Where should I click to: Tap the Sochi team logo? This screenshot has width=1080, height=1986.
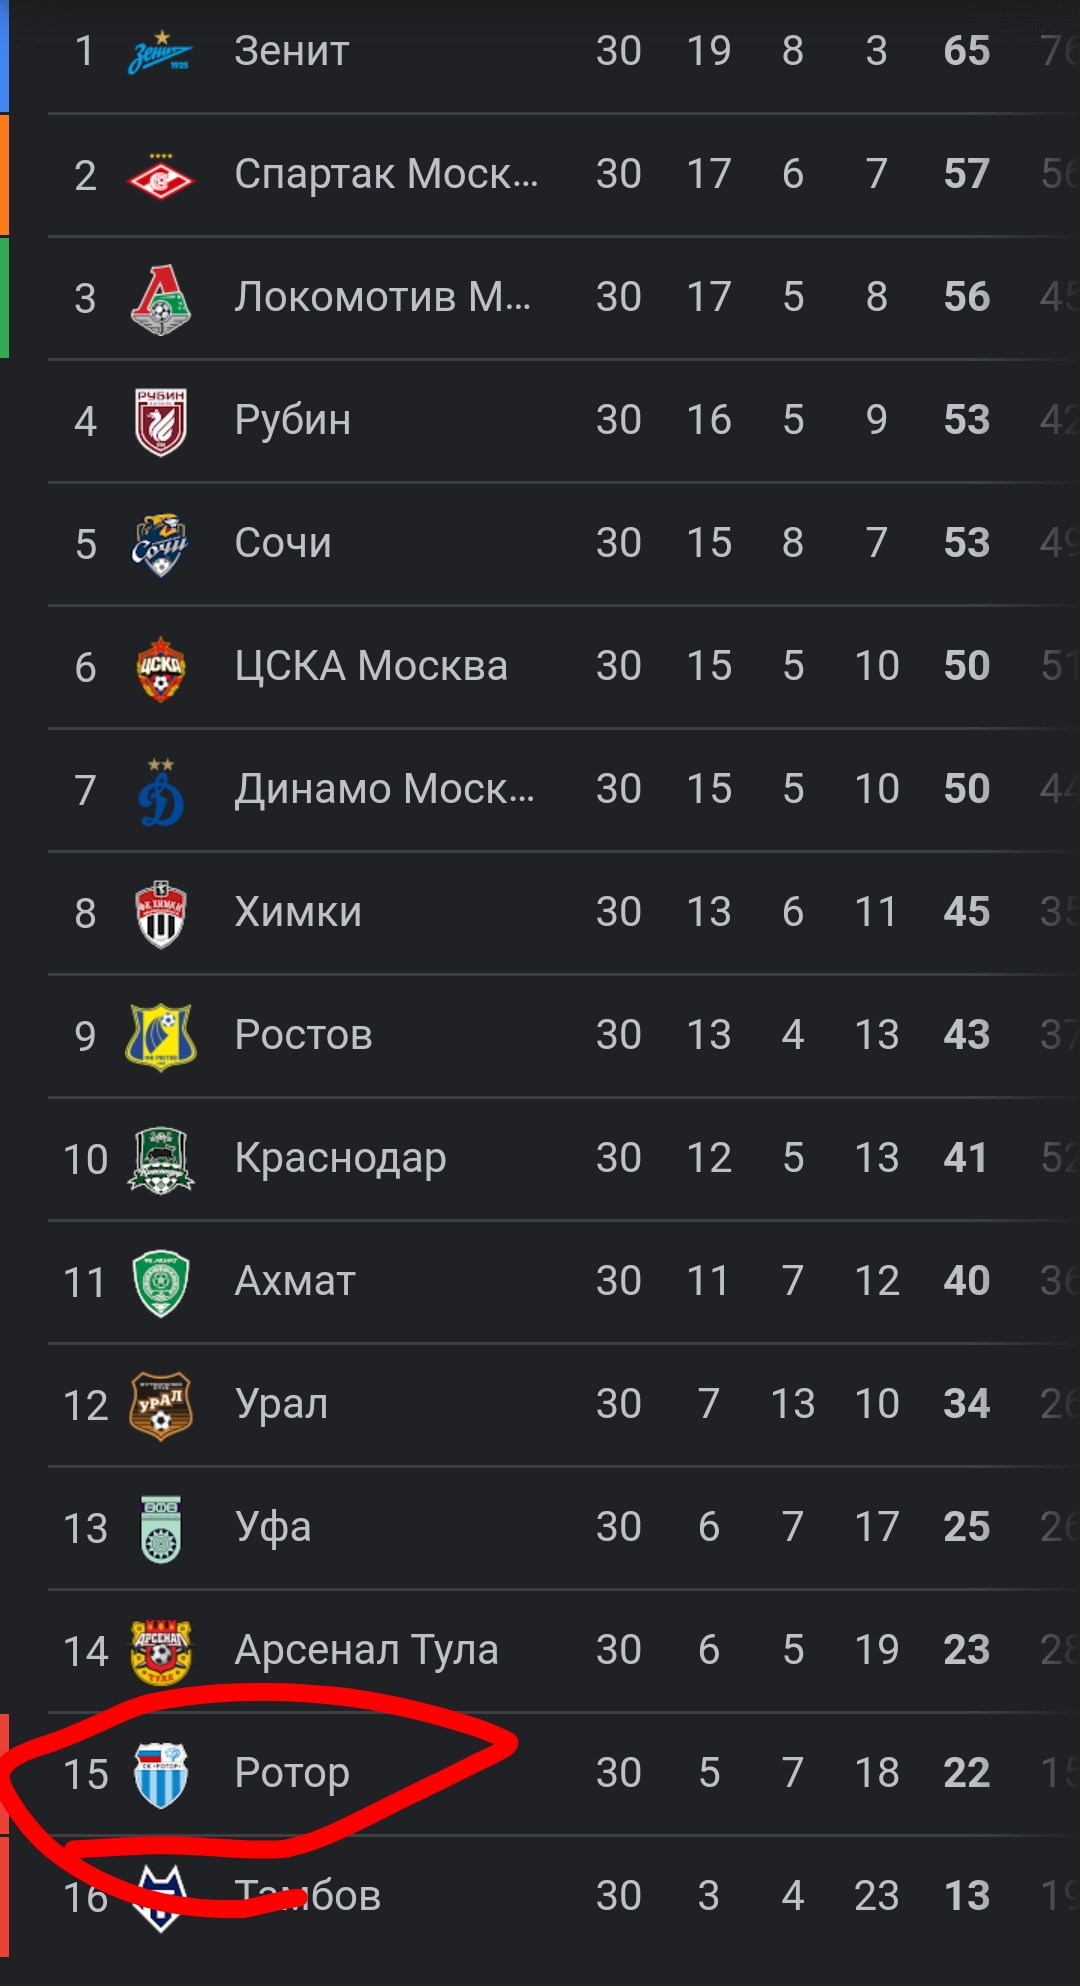(160, 545)
